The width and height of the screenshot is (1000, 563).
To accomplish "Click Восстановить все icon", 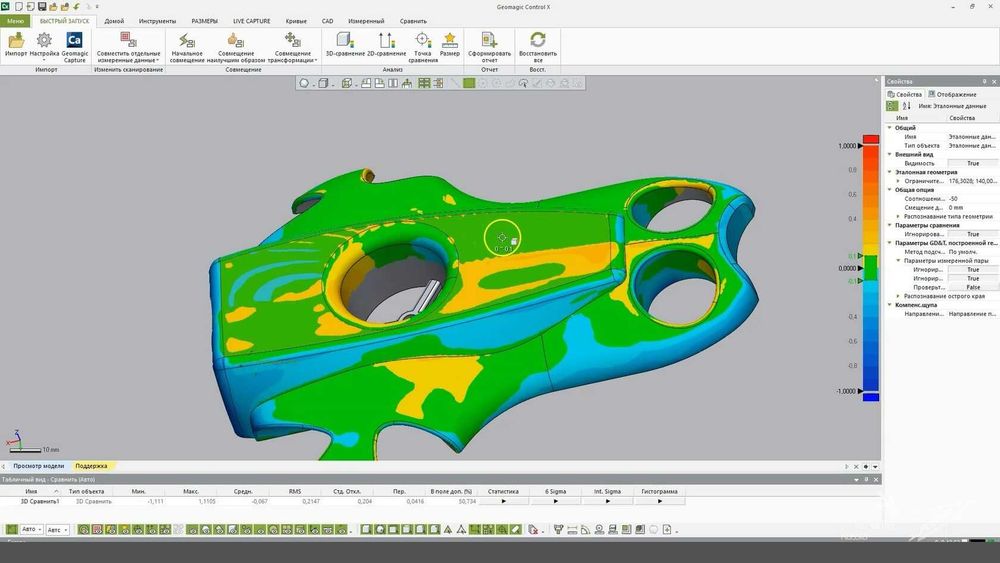I will coord(538,41).
